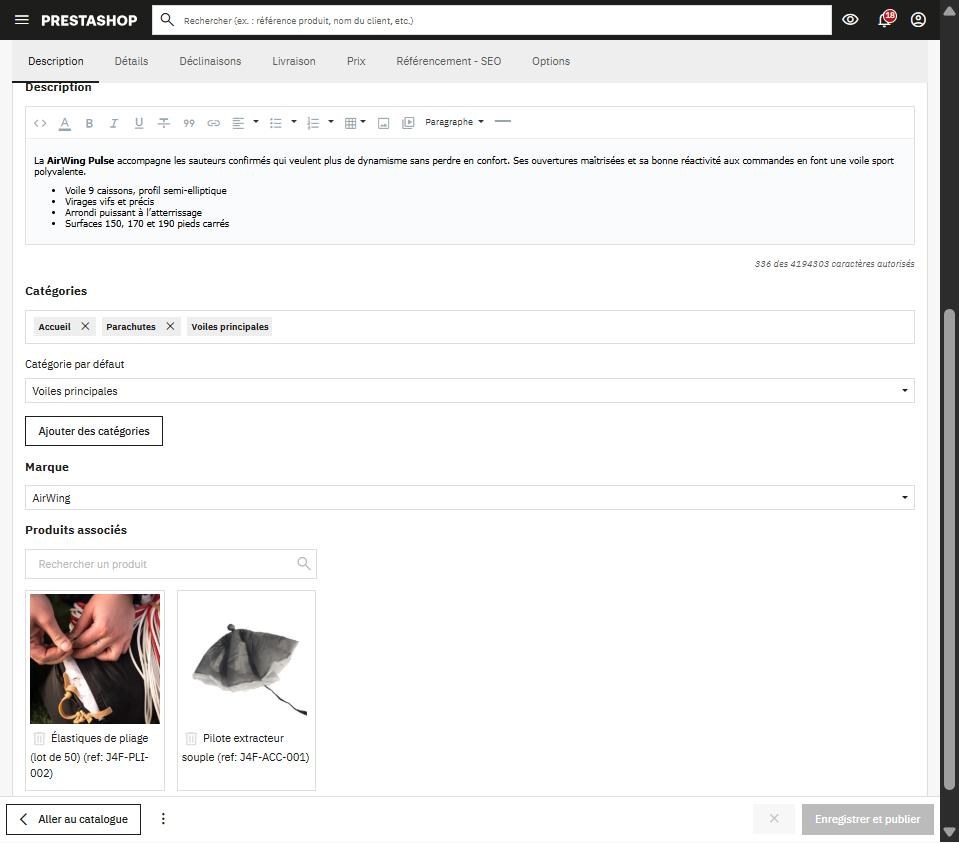Open the Livraison tab
The width and height of the screenshot is (959, 843).
pyautogui.click(x=294, y=61)
